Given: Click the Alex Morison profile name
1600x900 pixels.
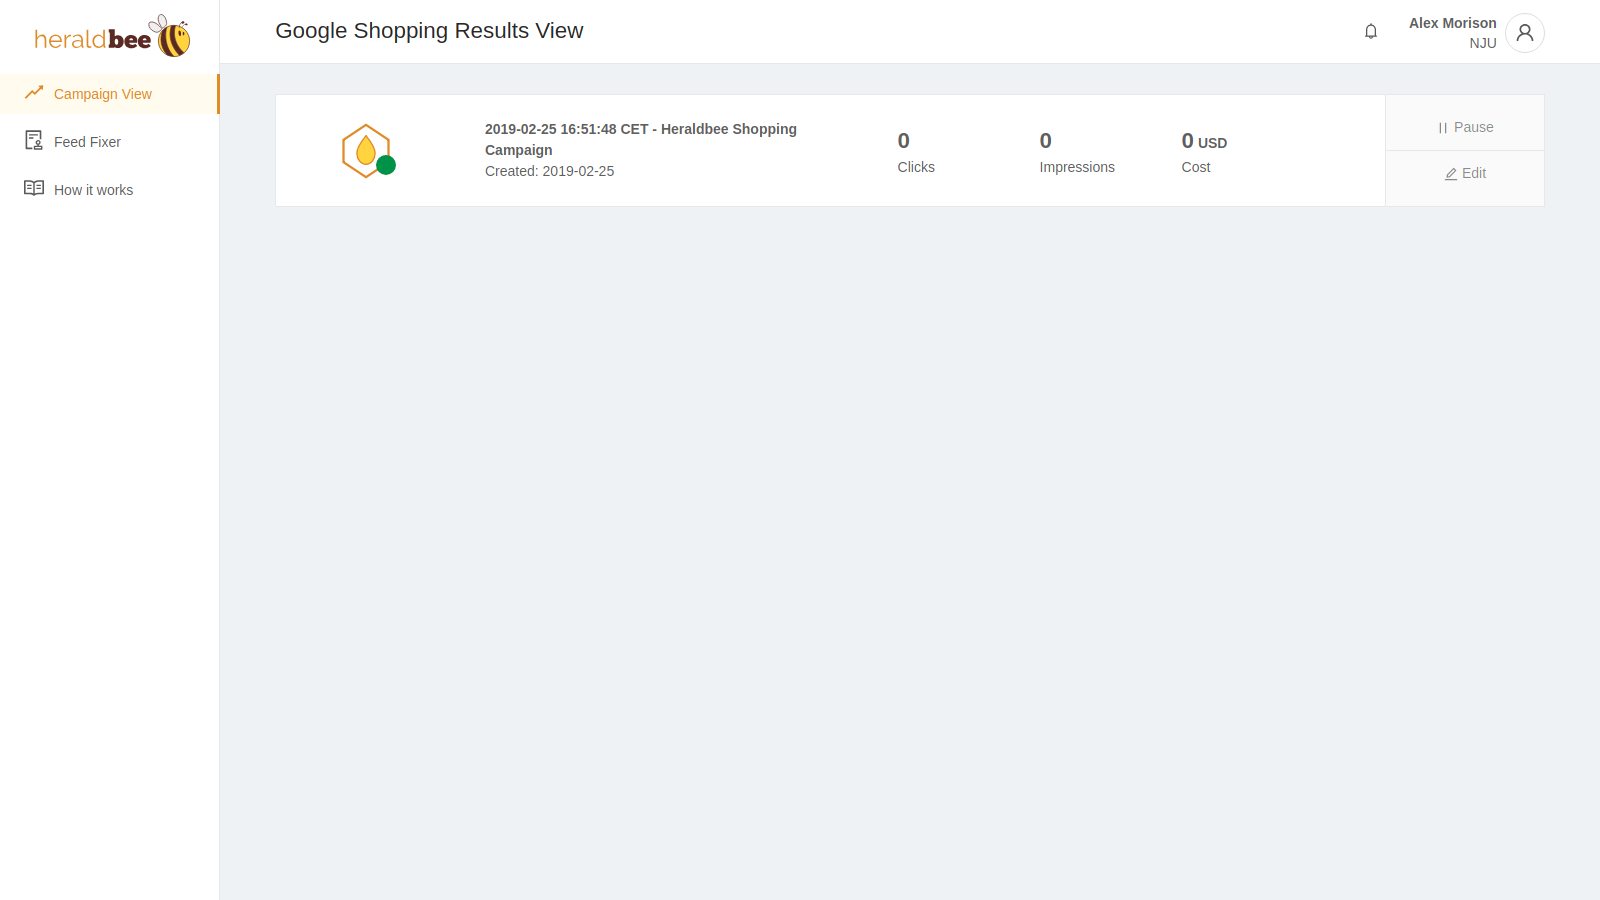Looking at the screenshot, I should coord(1452,22).
